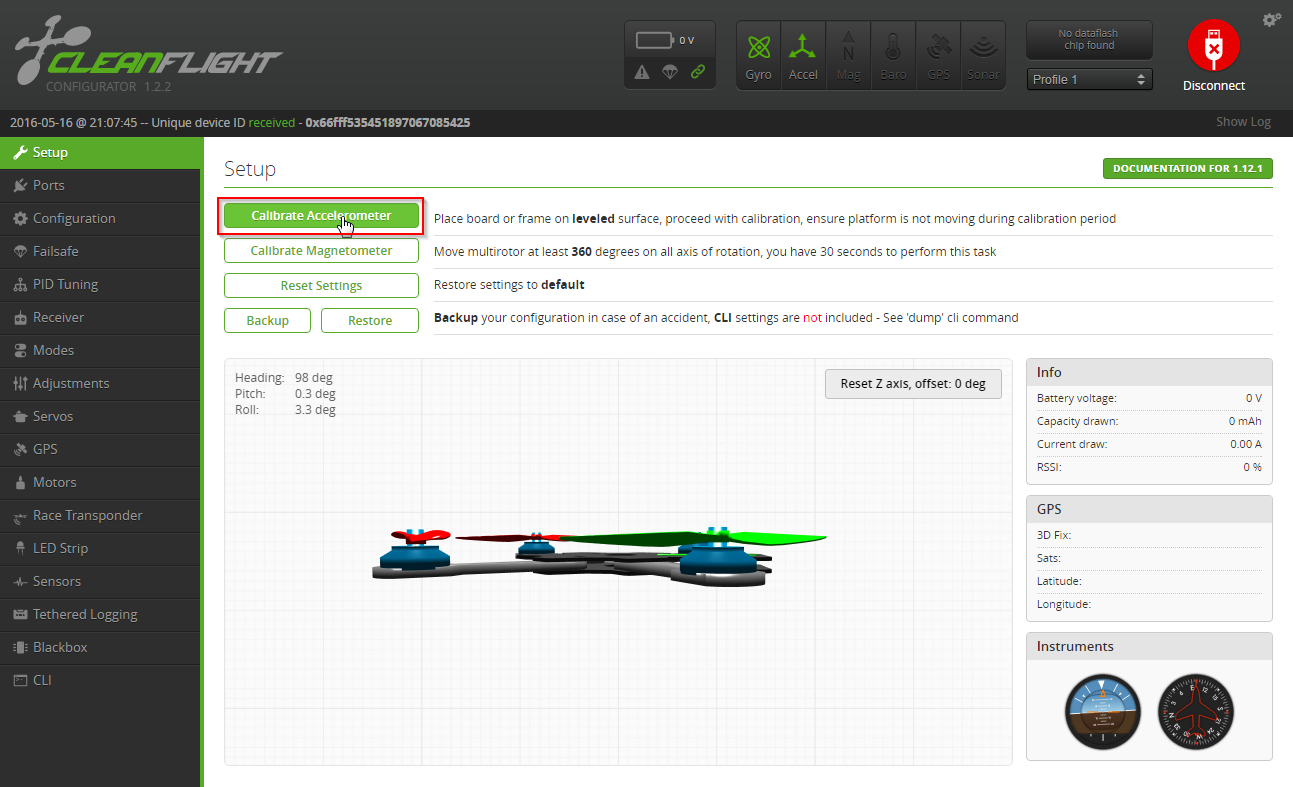This screenshot has height=787, width=1293.
Task: Click the USB connection link icon below battery
Action: [x=698, y=72]
